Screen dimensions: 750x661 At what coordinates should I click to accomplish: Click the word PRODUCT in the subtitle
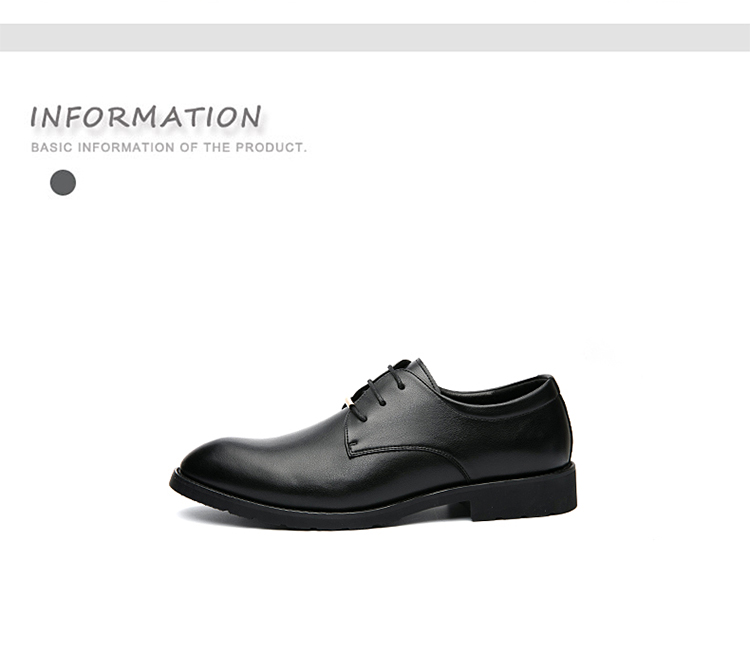pos(269,147)
